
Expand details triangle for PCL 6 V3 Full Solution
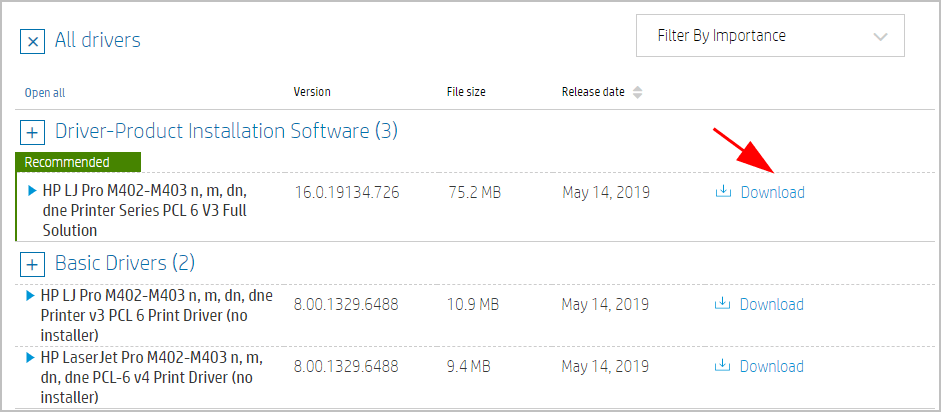[32, 191]
